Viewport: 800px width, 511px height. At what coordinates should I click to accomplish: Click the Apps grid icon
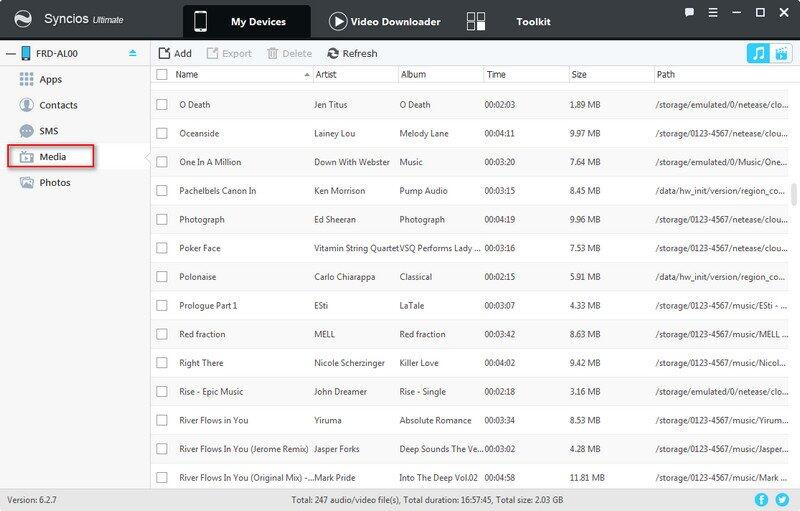coord(26,79)
